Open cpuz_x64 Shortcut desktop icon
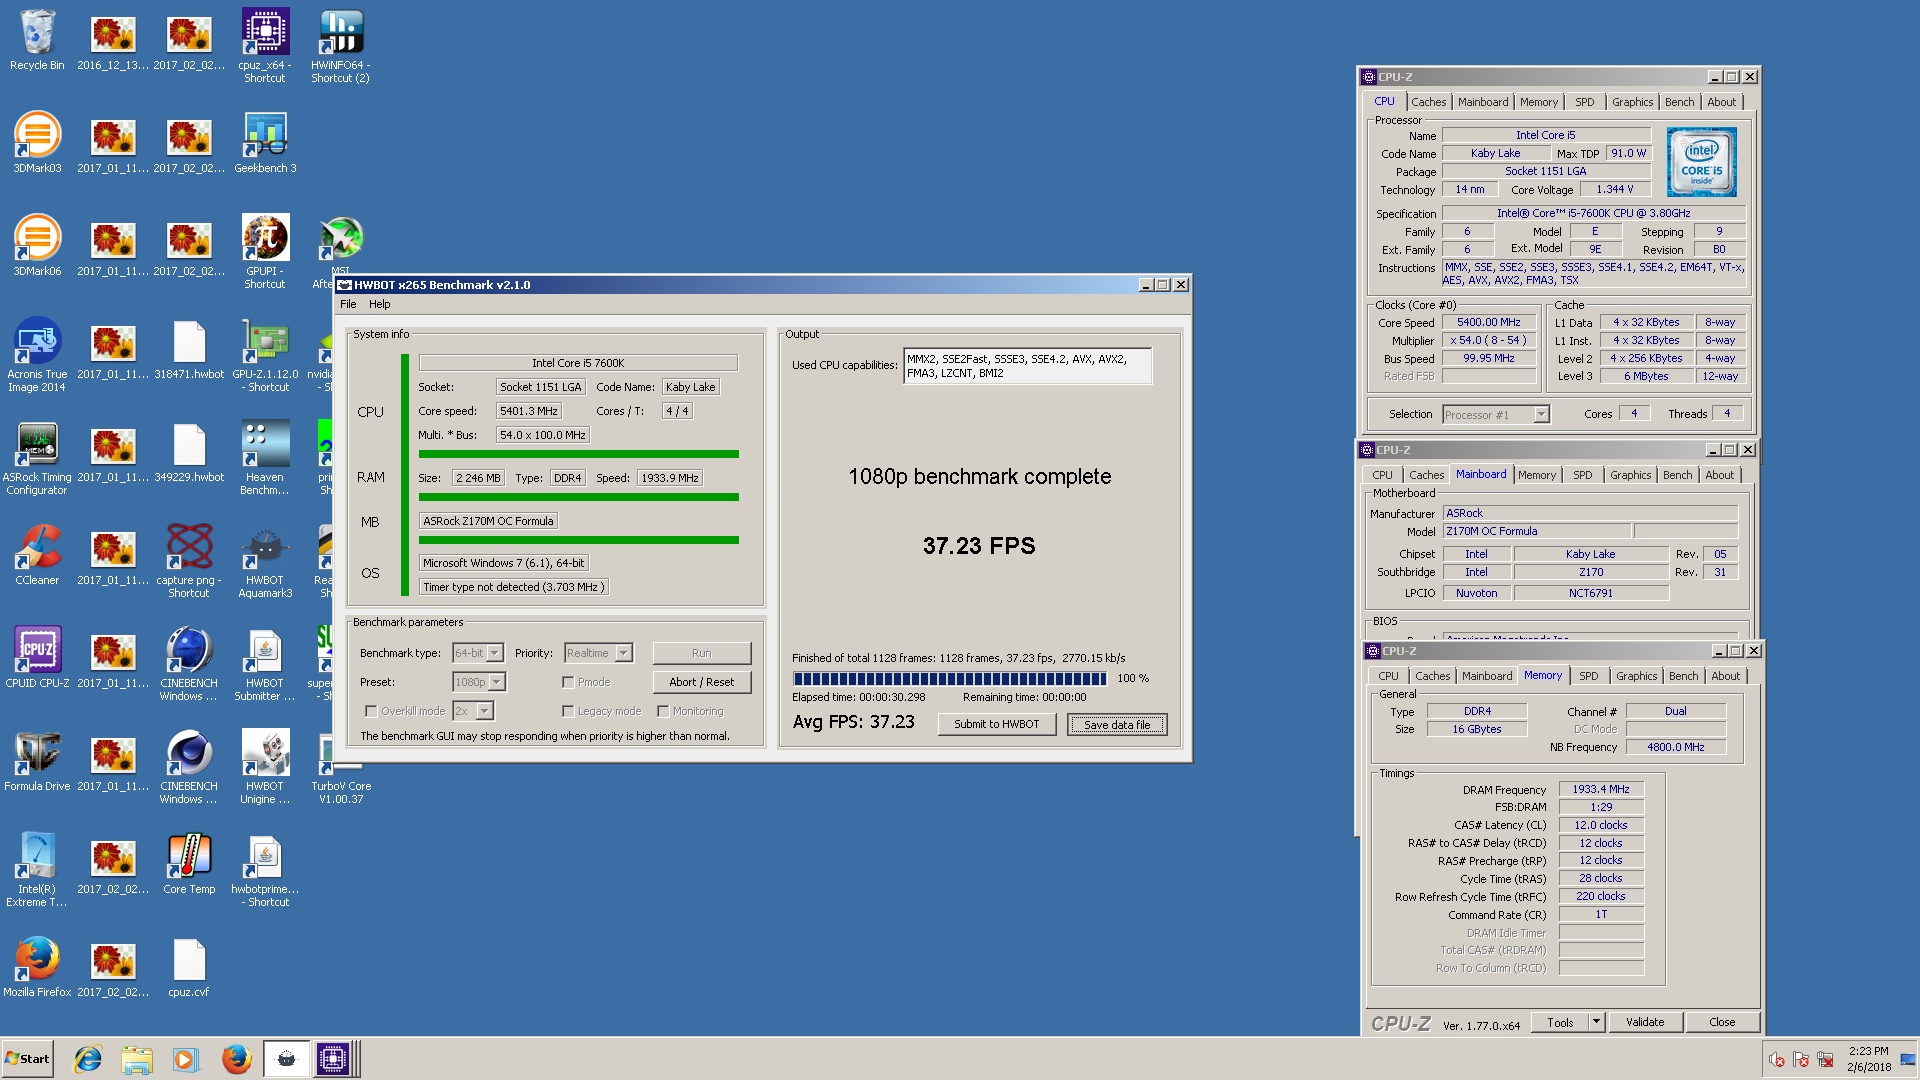The height and width of the screenshot is (1080, 1920). [x=265, y=45]
